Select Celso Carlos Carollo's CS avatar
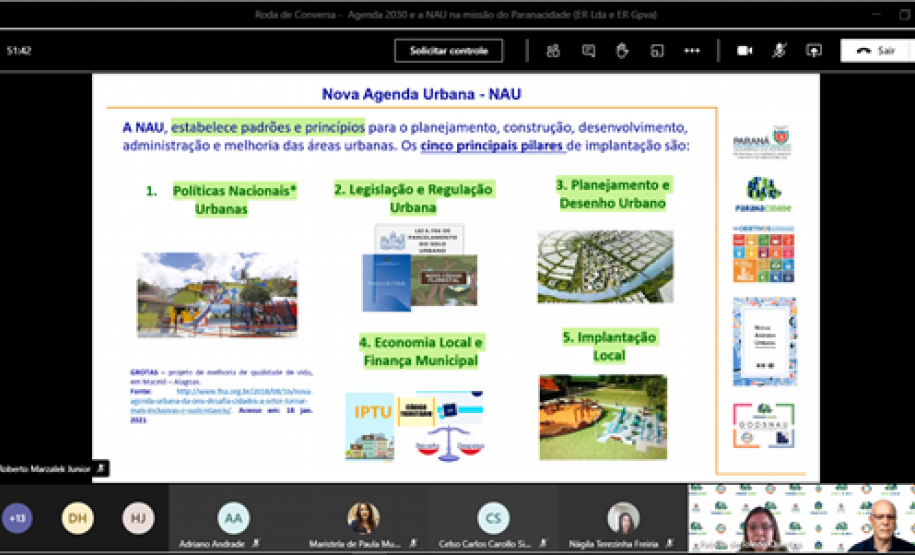 point(493,518)
